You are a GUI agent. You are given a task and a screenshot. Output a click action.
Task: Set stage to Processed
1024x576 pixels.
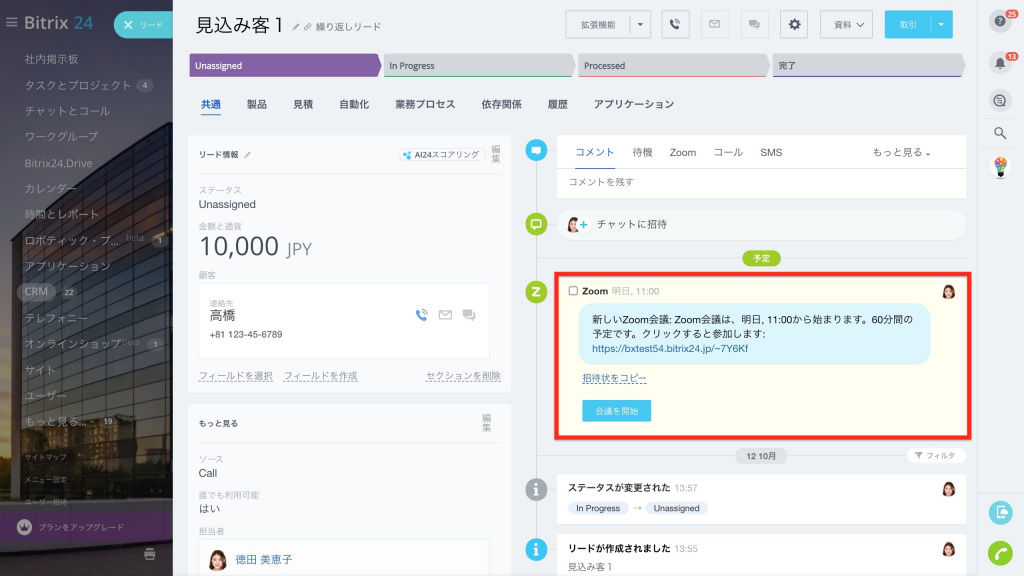tap(673, 65)
